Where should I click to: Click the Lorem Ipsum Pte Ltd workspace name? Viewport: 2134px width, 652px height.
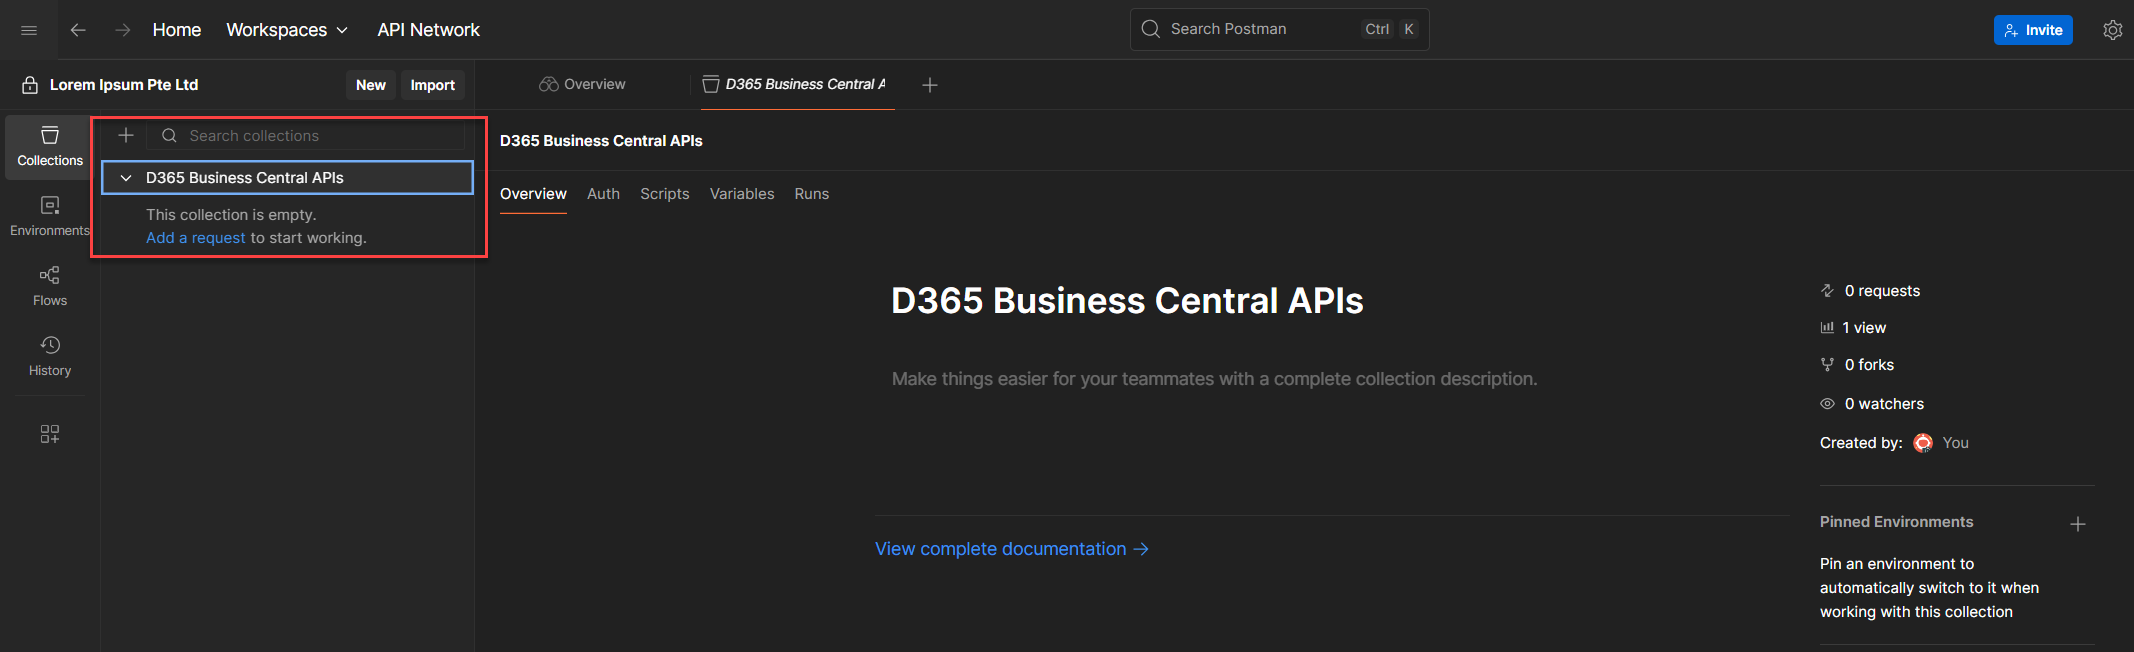click(124, 85)
